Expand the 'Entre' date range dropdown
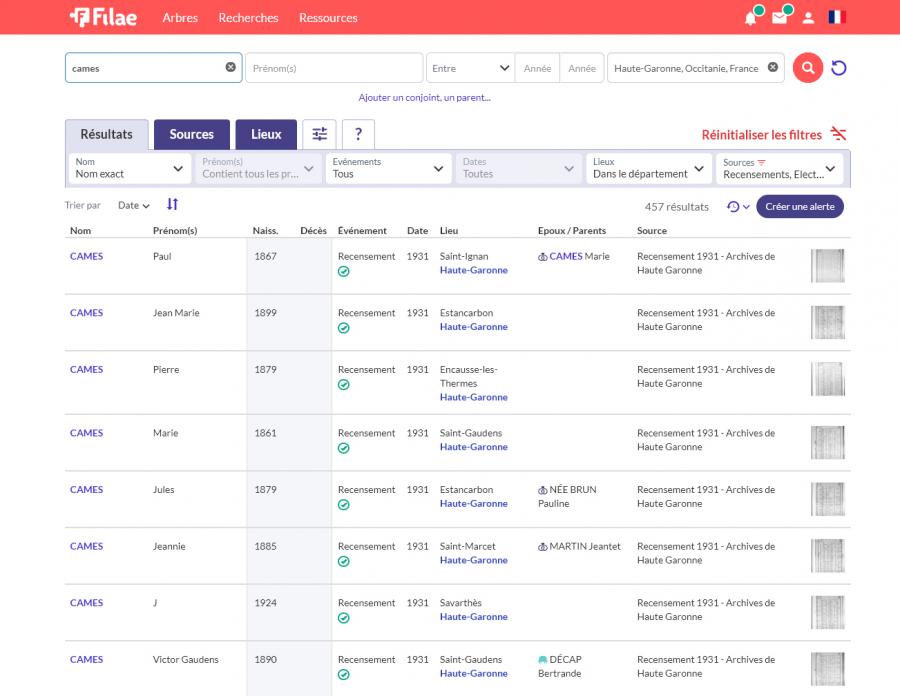 (x=471, y=68)
